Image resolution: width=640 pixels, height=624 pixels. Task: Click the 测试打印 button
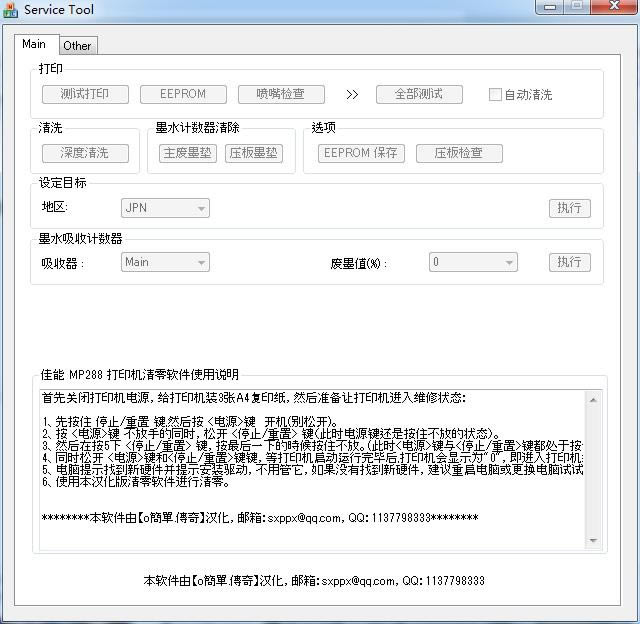(x=85, y=94)
